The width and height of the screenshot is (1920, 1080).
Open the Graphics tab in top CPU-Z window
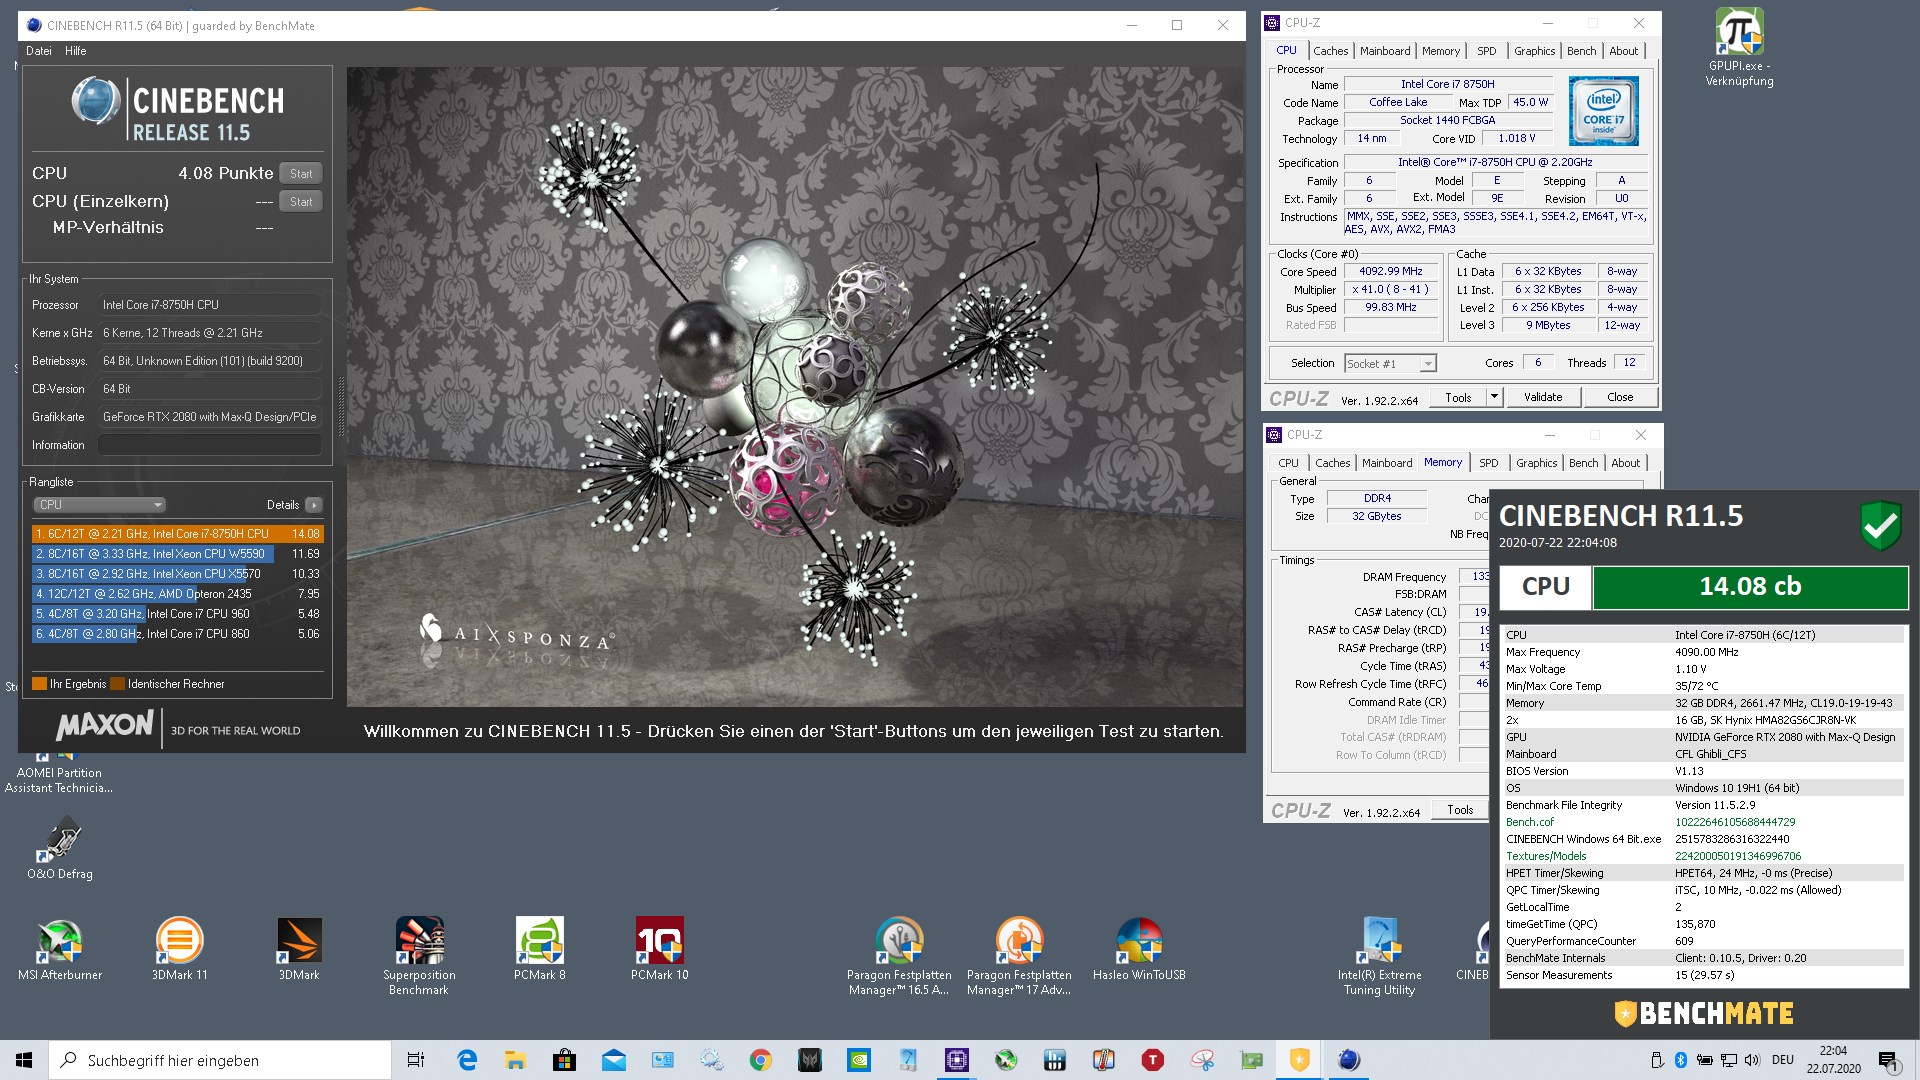tap(1534, 51)
